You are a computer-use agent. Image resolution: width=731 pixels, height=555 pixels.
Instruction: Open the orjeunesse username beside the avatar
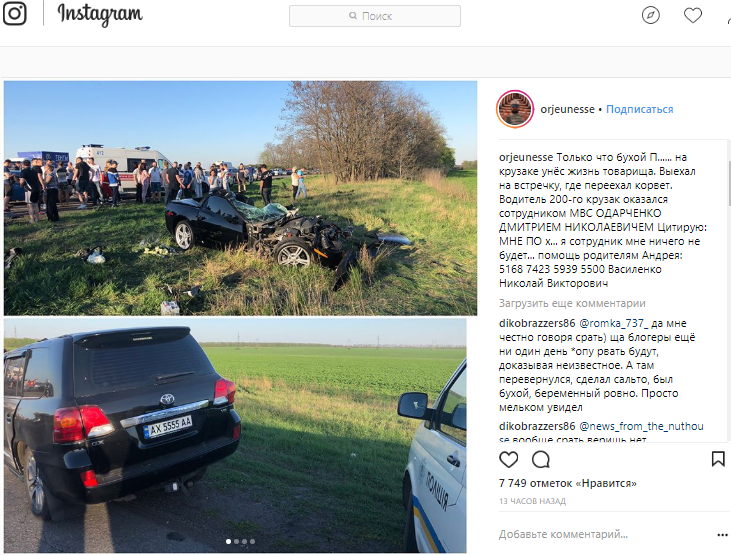click(567, 109)
